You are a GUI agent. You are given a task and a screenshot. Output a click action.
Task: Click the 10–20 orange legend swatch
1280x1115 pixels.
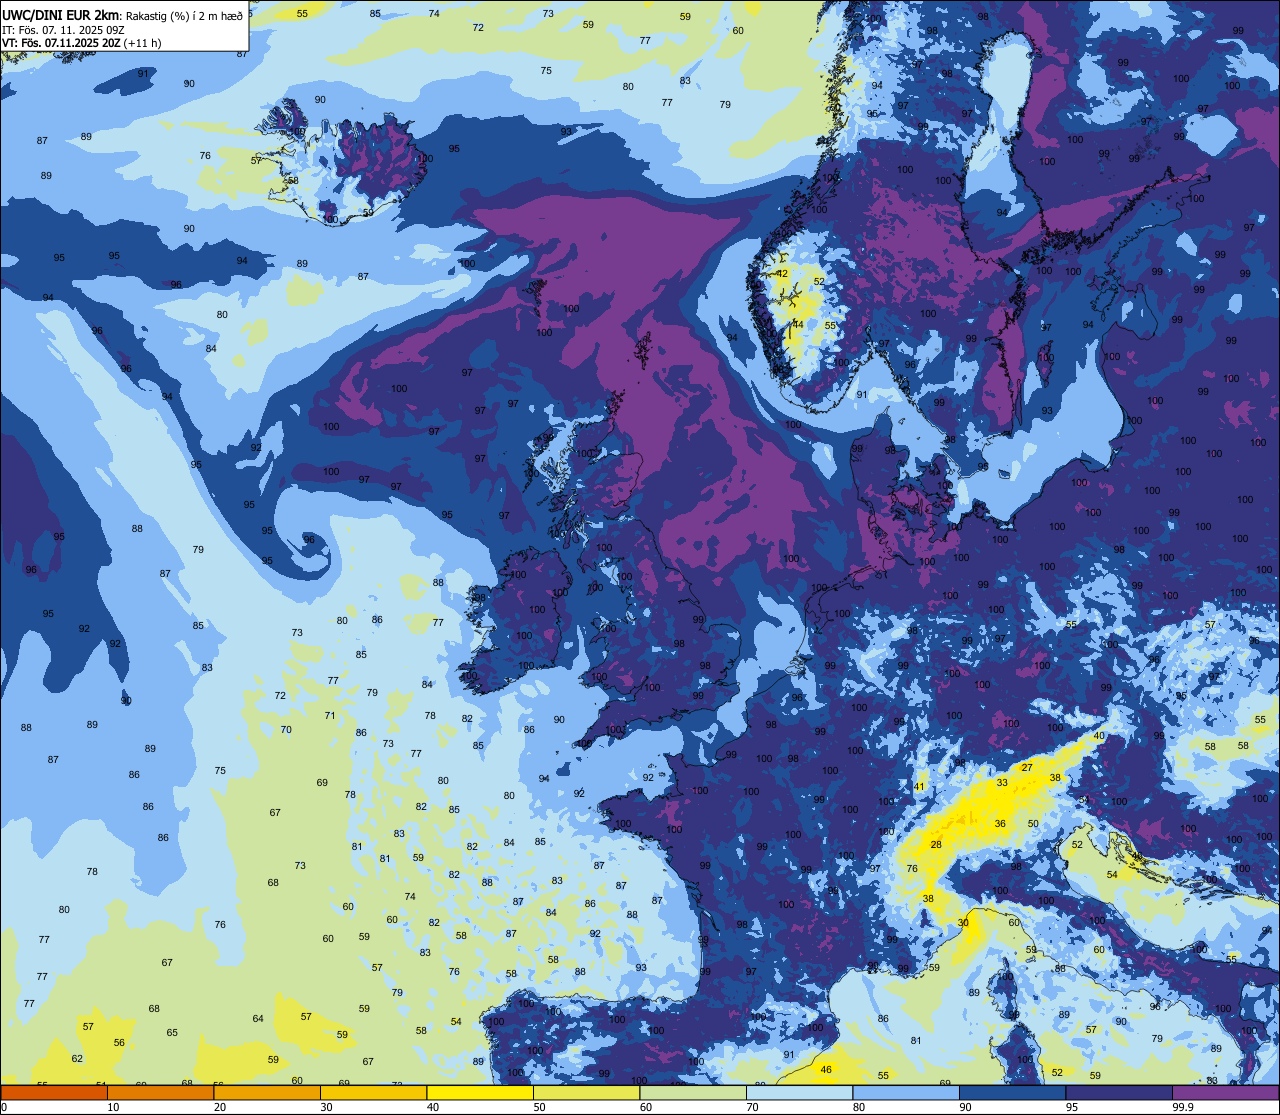(x=161, y=1092)
